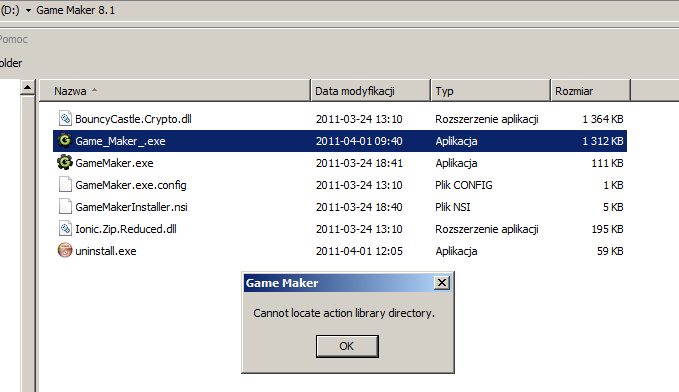
Task: Click the BouncyCastle.Crypto.dll file icon
Action: [x=65, y=118]
